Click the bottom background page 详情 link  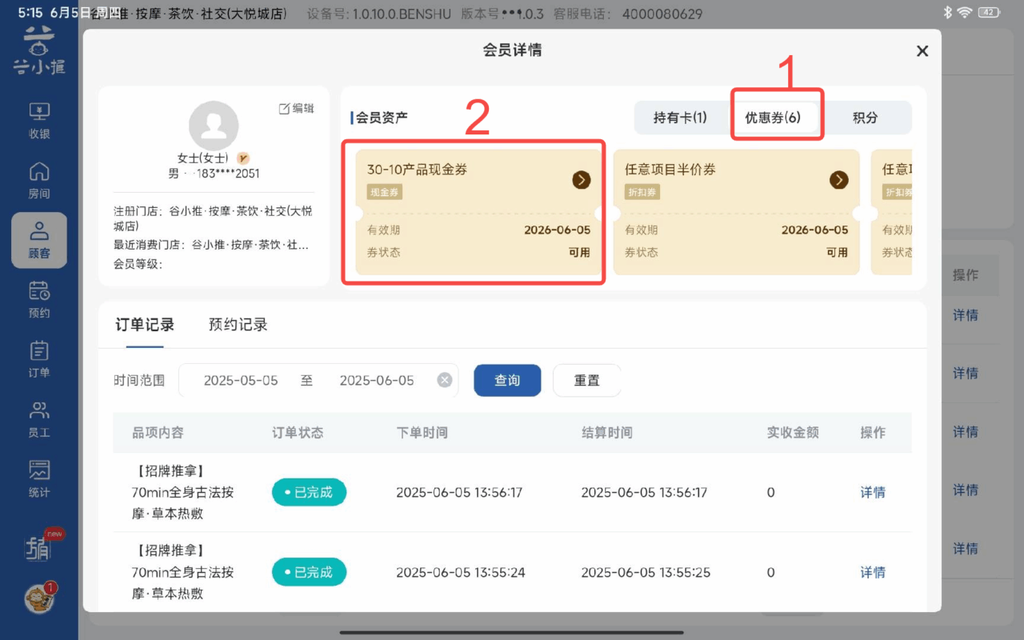(965, 549)
